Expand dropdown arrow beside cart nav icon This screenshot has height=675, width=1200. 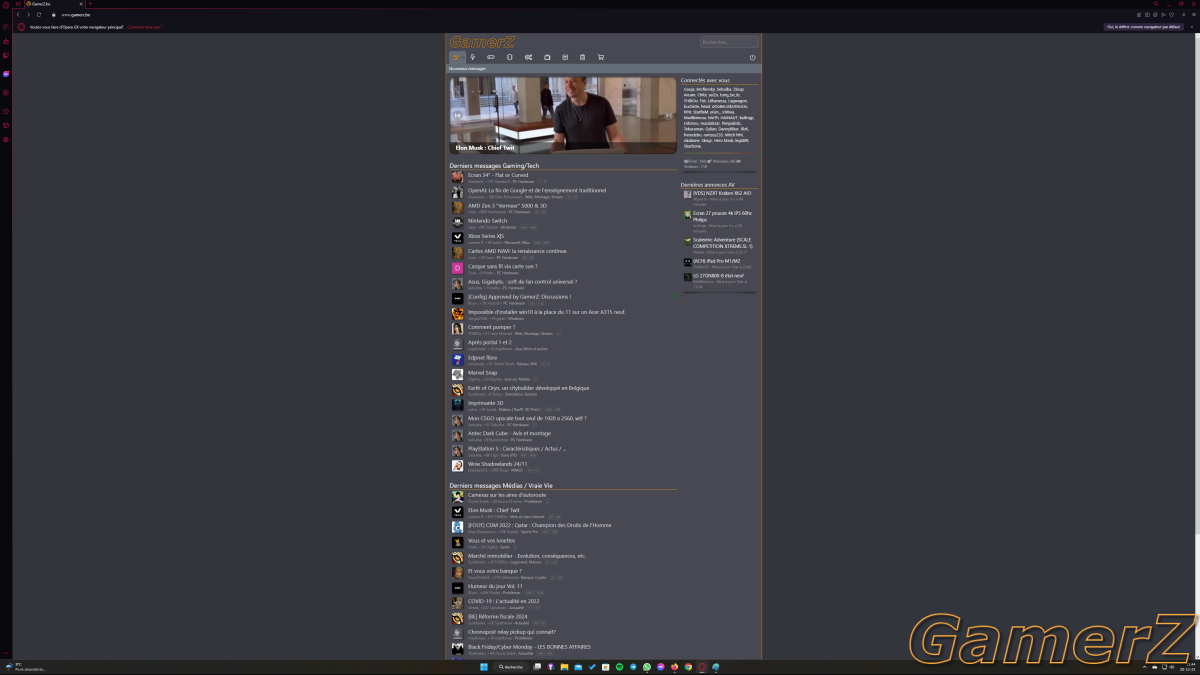pyautogui.click(x=609, y=57)
